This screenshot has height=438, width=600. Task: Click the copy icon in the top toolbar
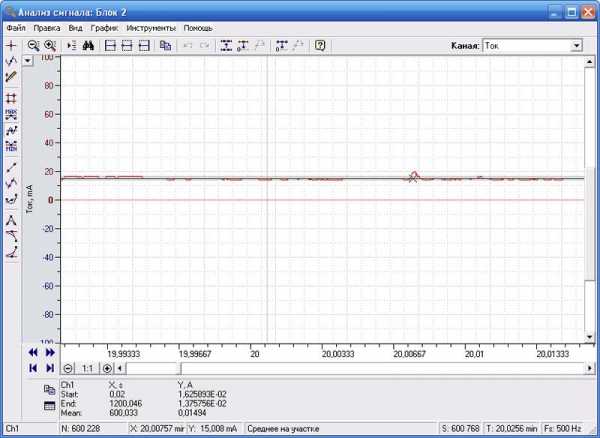point(166,45)
